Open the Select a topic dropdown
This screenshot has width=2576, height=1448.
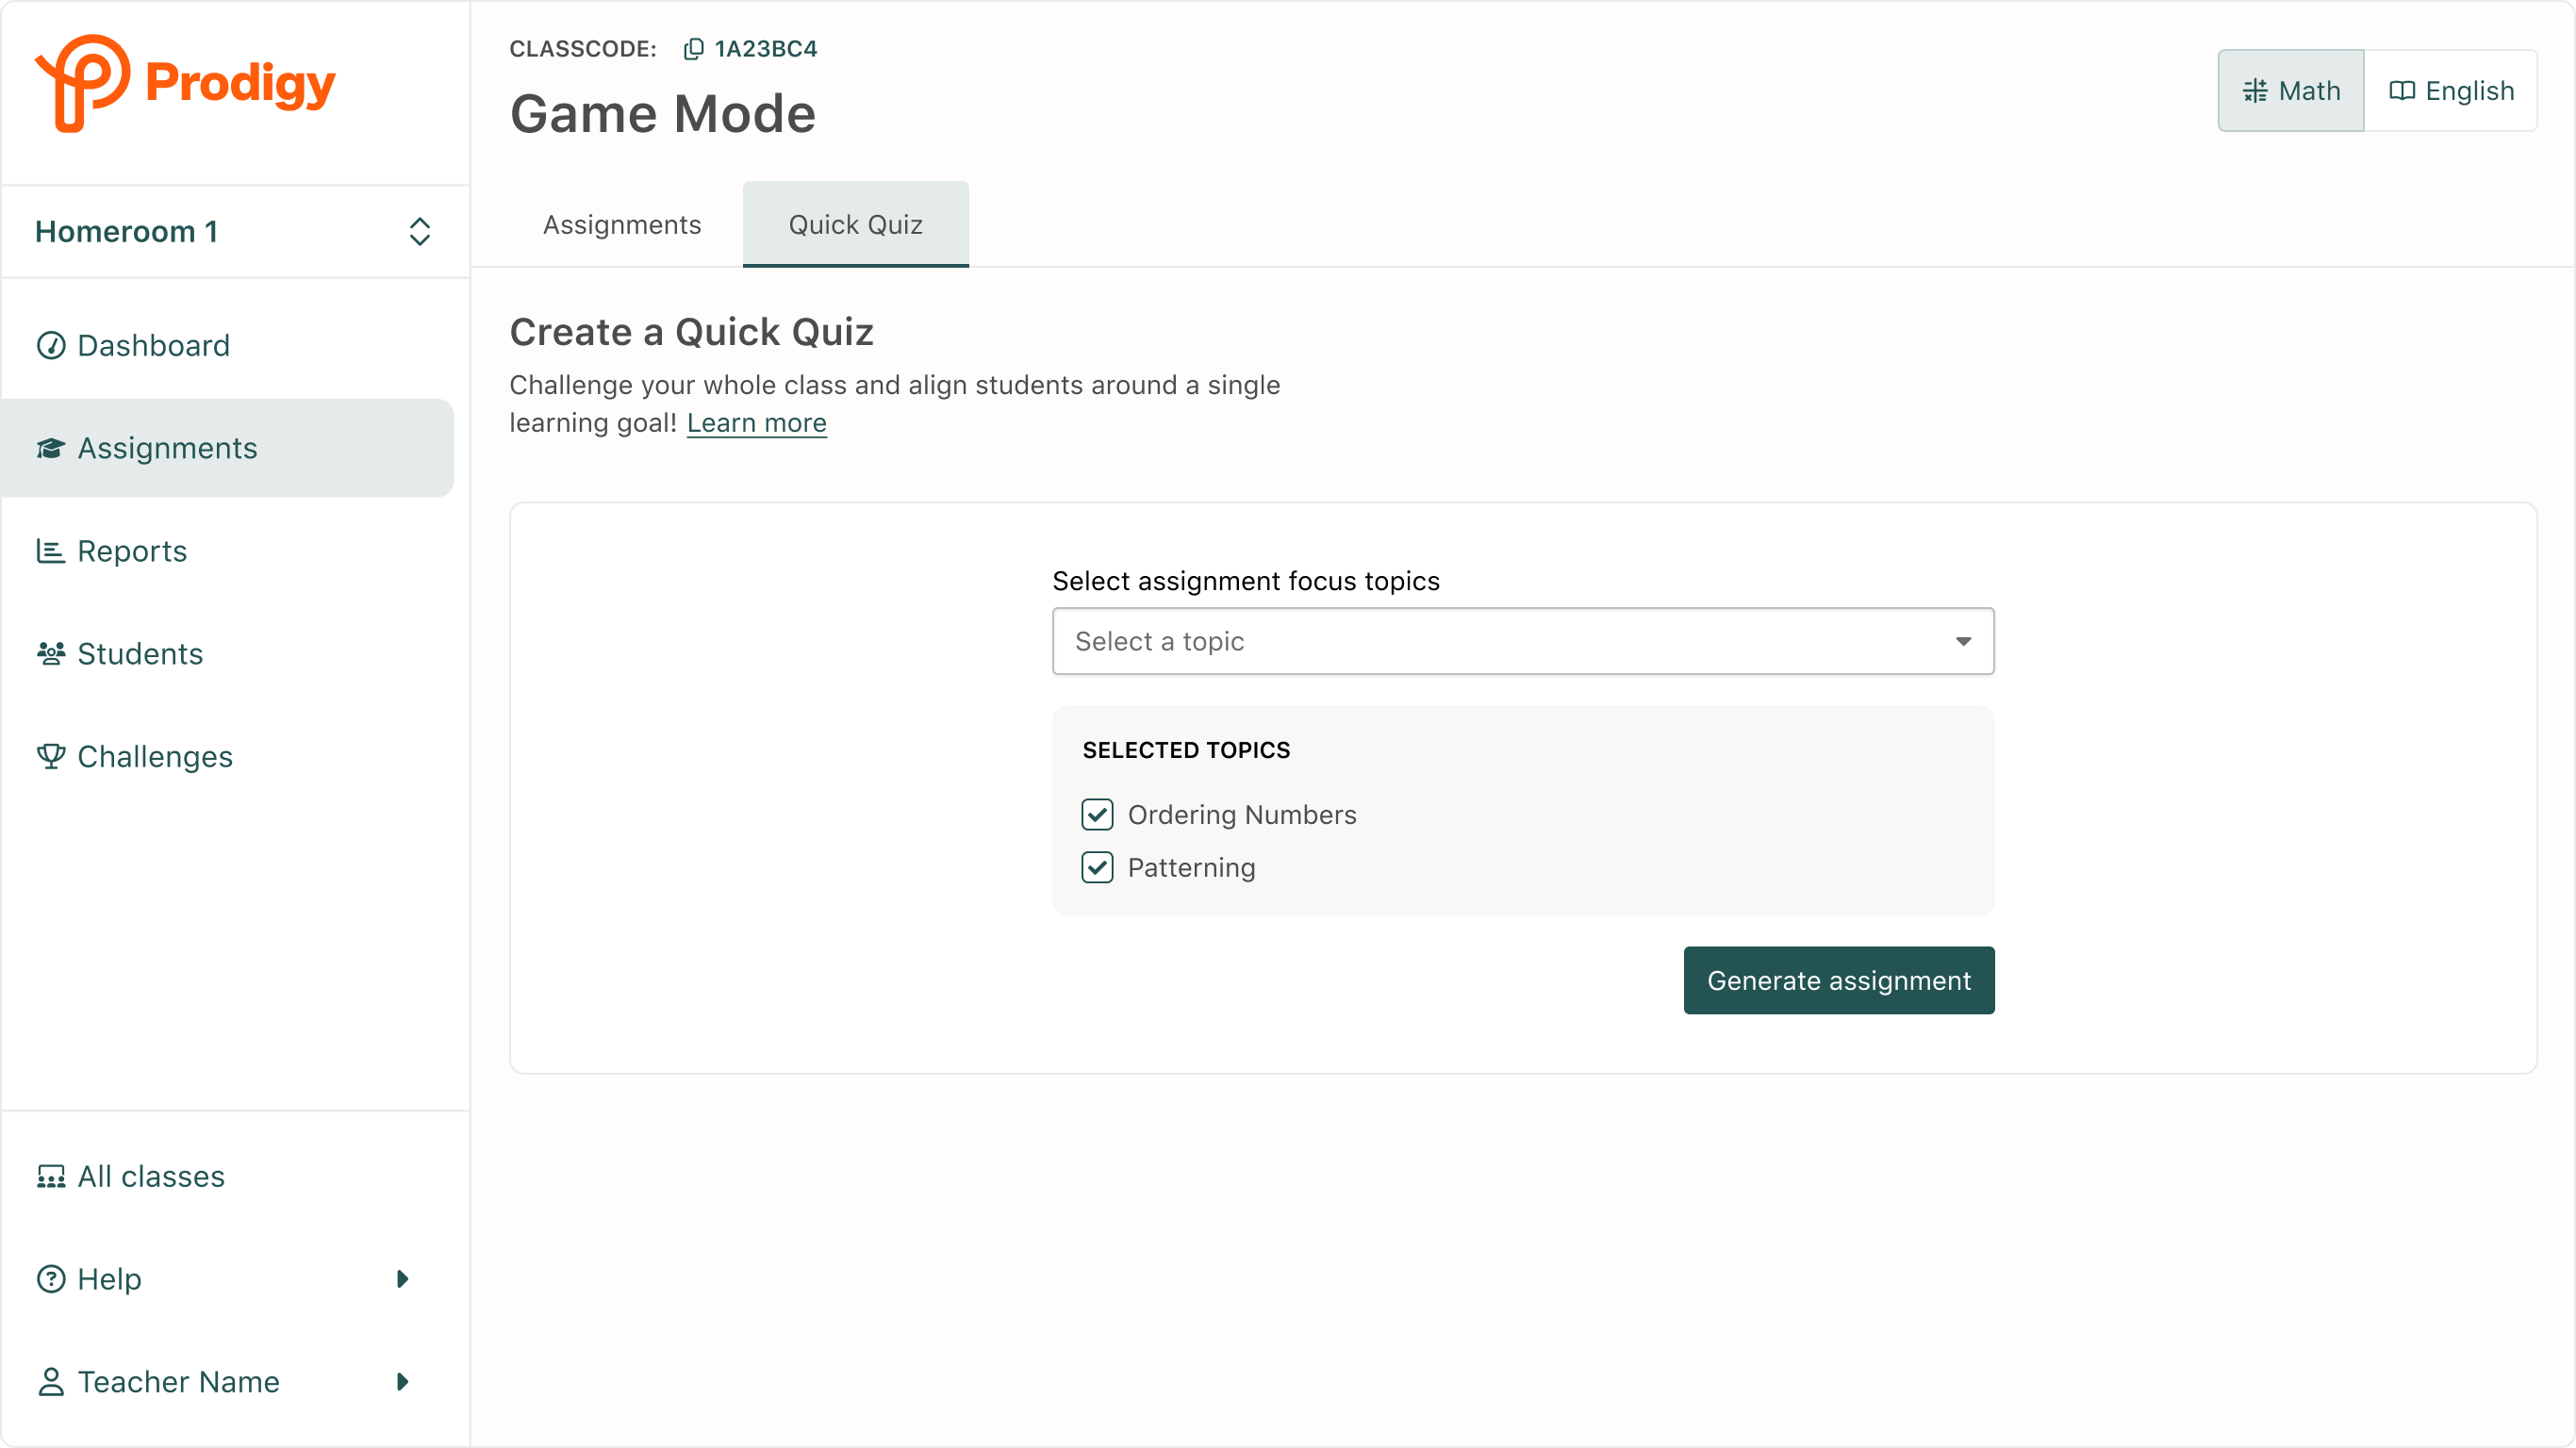coord(1522,641)
